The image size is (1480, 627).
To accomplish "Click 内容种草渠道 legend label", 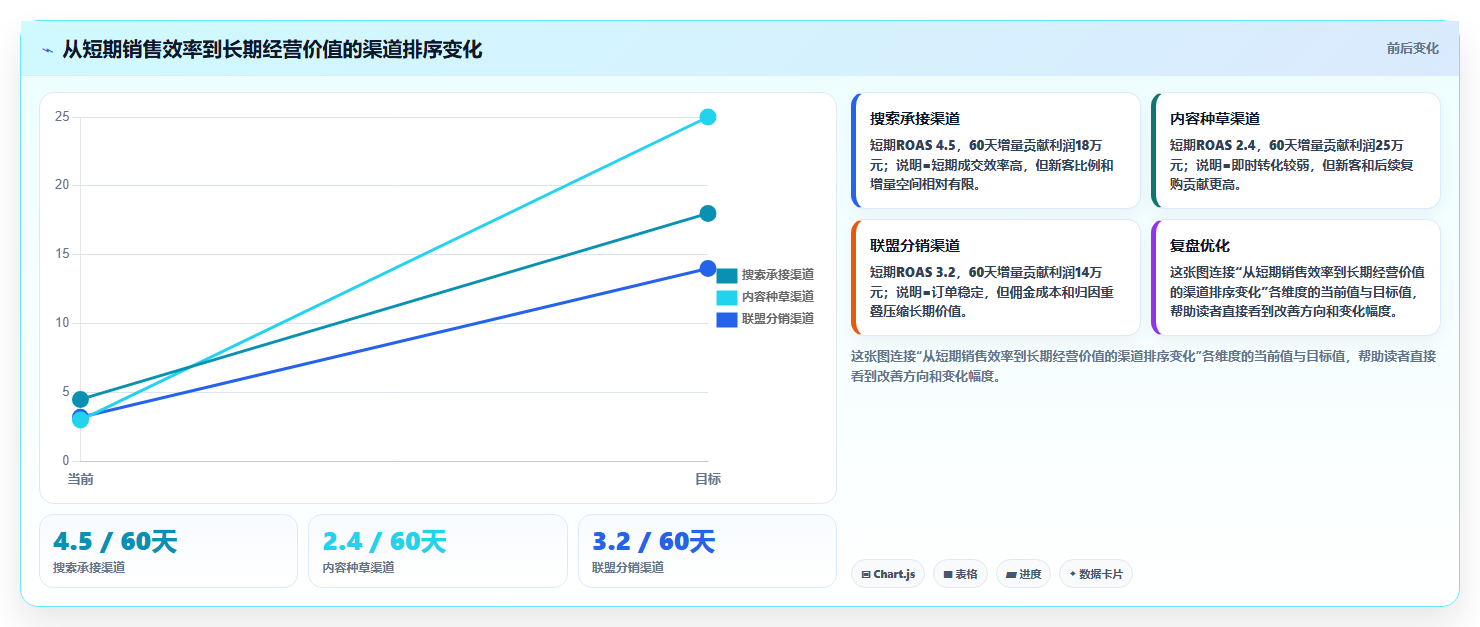I will (x=778, y=297).
